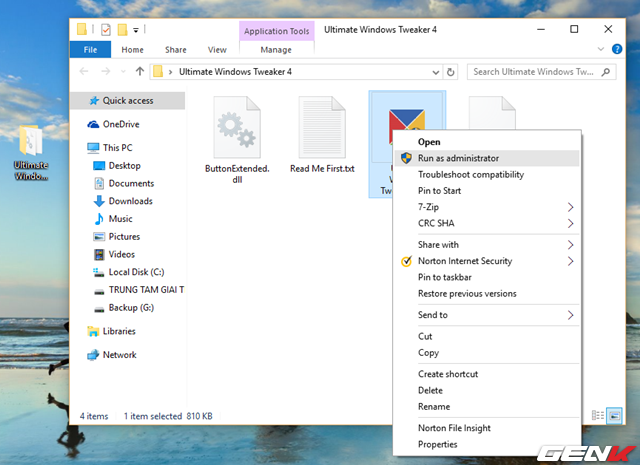The width and height of the screenshot is (640, 465).
Task: Select Local Disk (C:) drive
Action: (x=136, y=272)
